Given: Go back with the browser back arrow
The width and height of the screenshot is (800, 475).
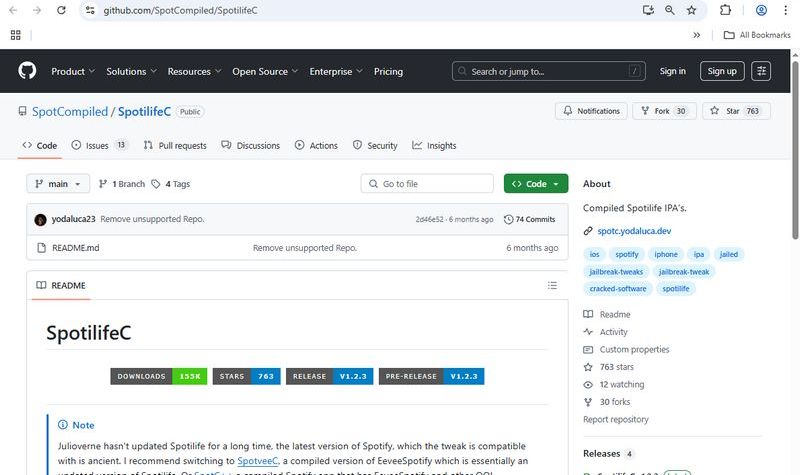Looking at the screenshot, I should point(13,10).
